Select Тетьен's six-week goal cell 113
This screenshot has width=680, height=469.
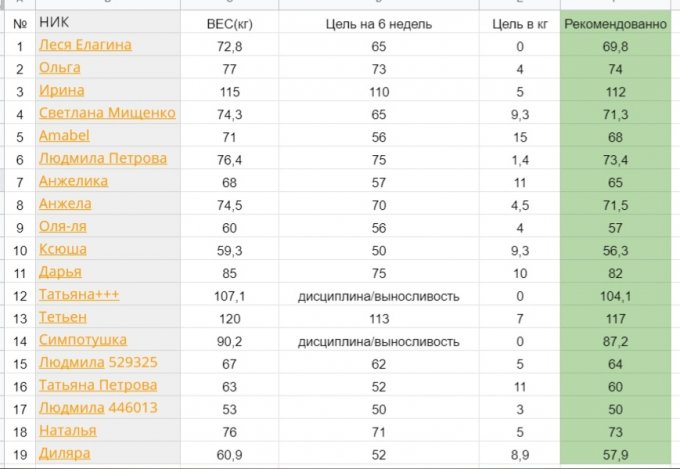(379, 317)
